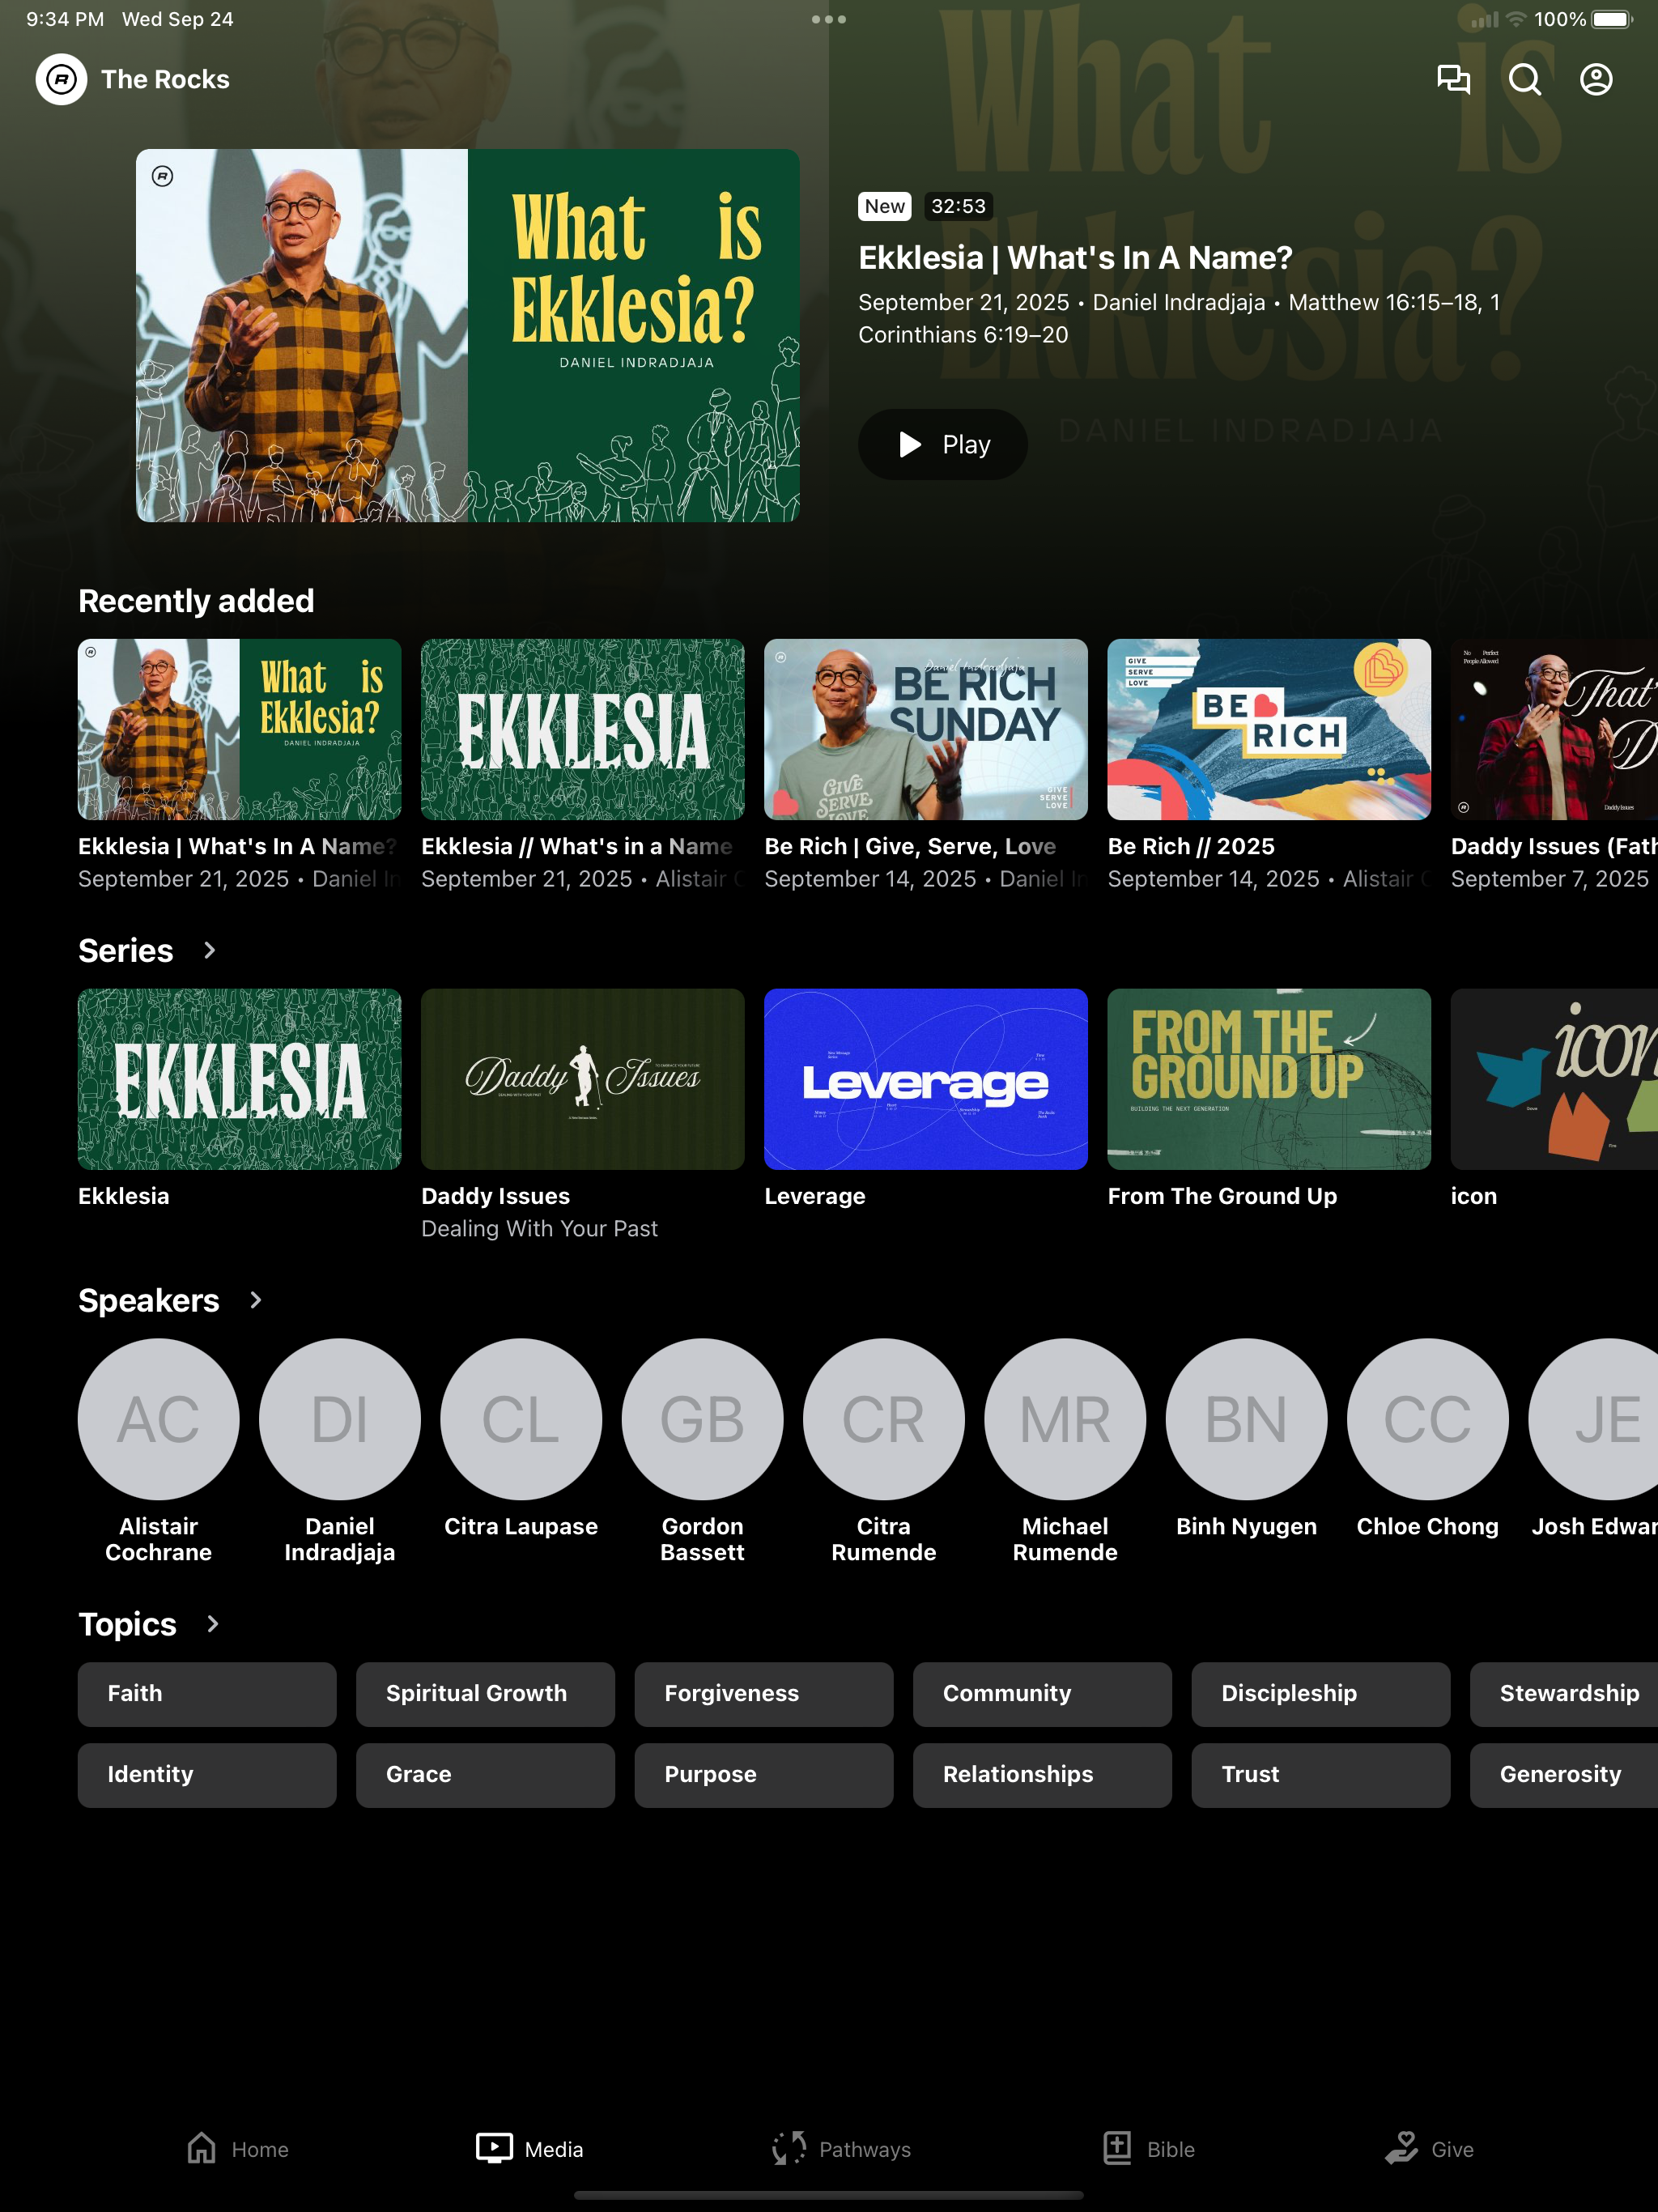Select speaker Daniel Indradjaja avatar

340,1419
